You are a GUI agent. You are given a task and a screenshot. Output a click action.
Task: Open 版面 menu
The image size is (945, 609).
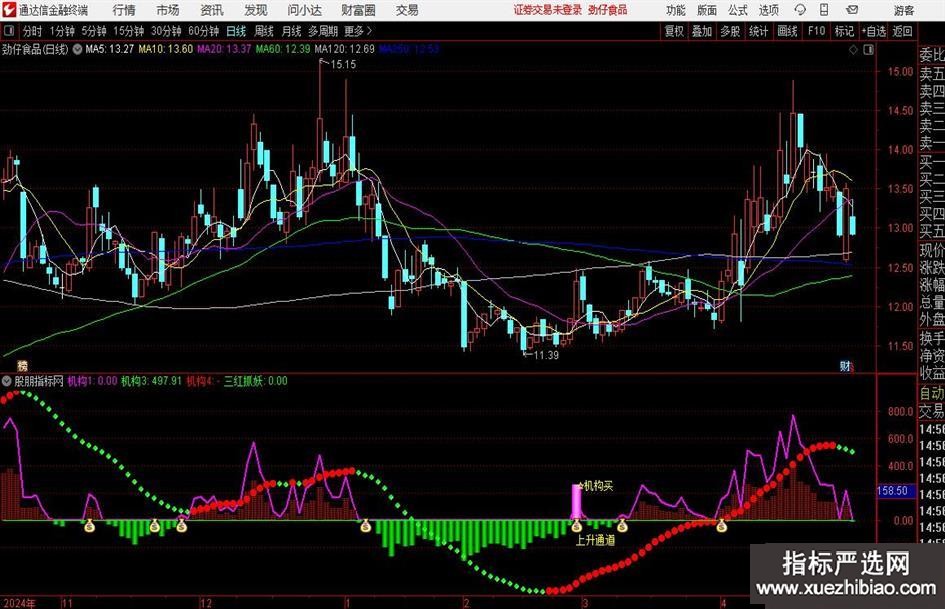(707, 10)
